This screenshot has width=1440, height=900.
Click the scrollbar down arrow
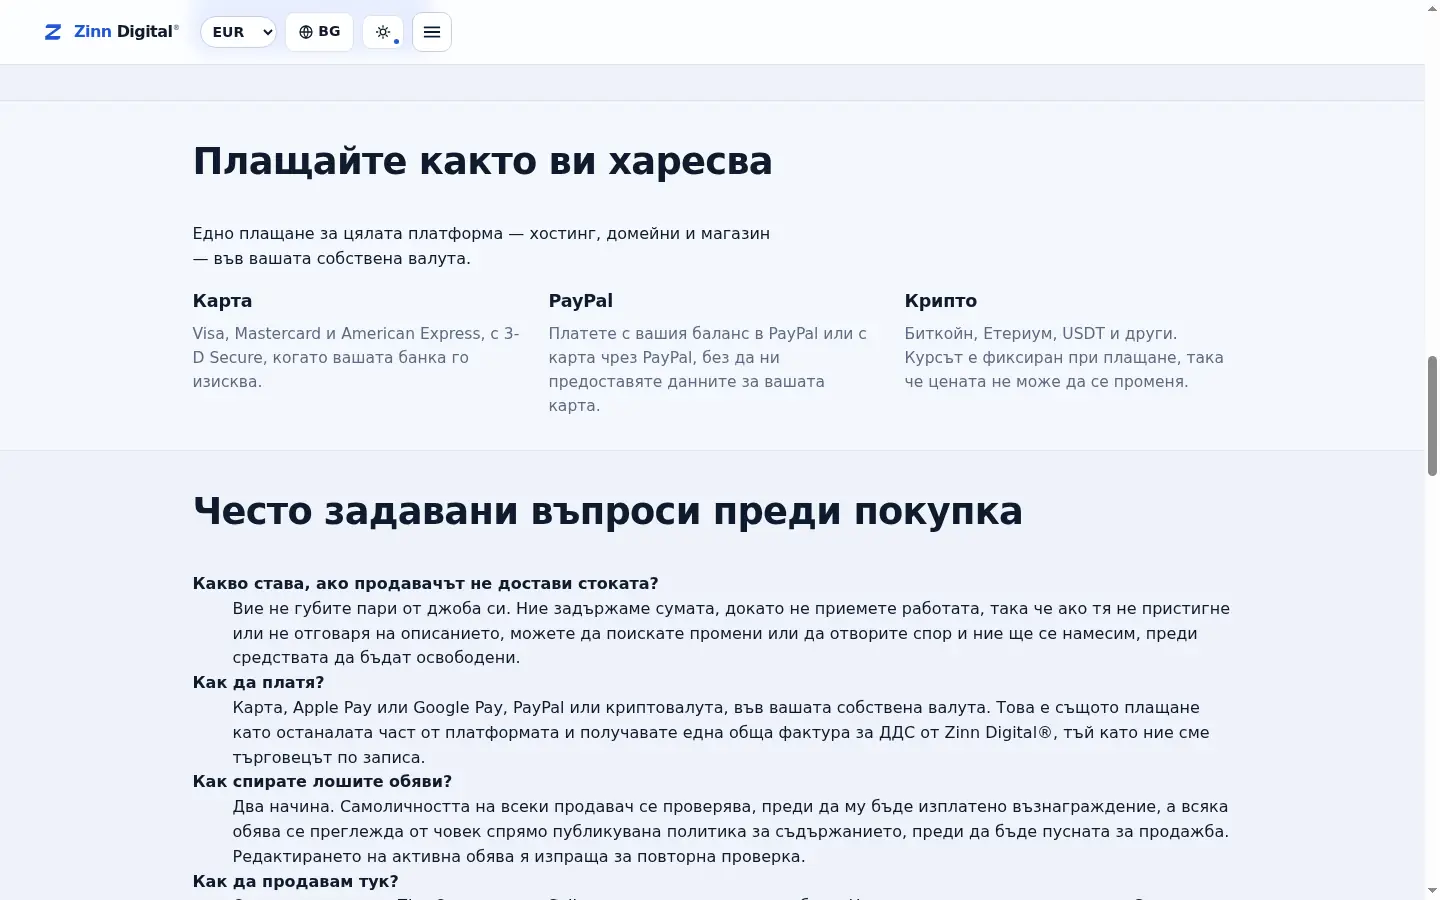pos(1432,891)
